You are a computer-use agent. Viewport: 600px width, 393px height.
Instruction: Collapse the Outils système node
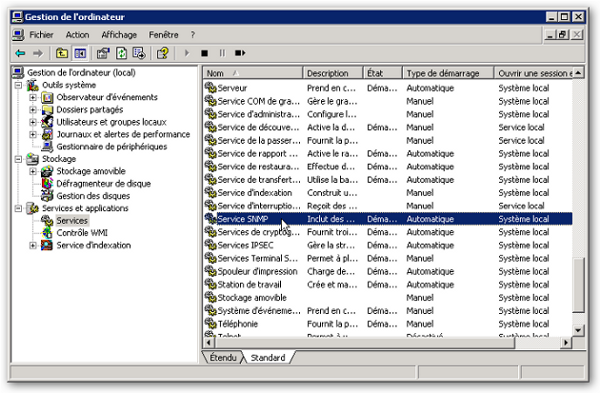(18, 85)
